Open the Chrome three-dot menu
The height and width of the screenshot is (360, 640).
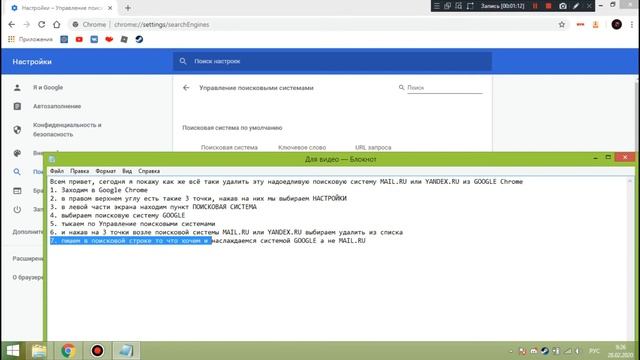[x=632, y=24]
